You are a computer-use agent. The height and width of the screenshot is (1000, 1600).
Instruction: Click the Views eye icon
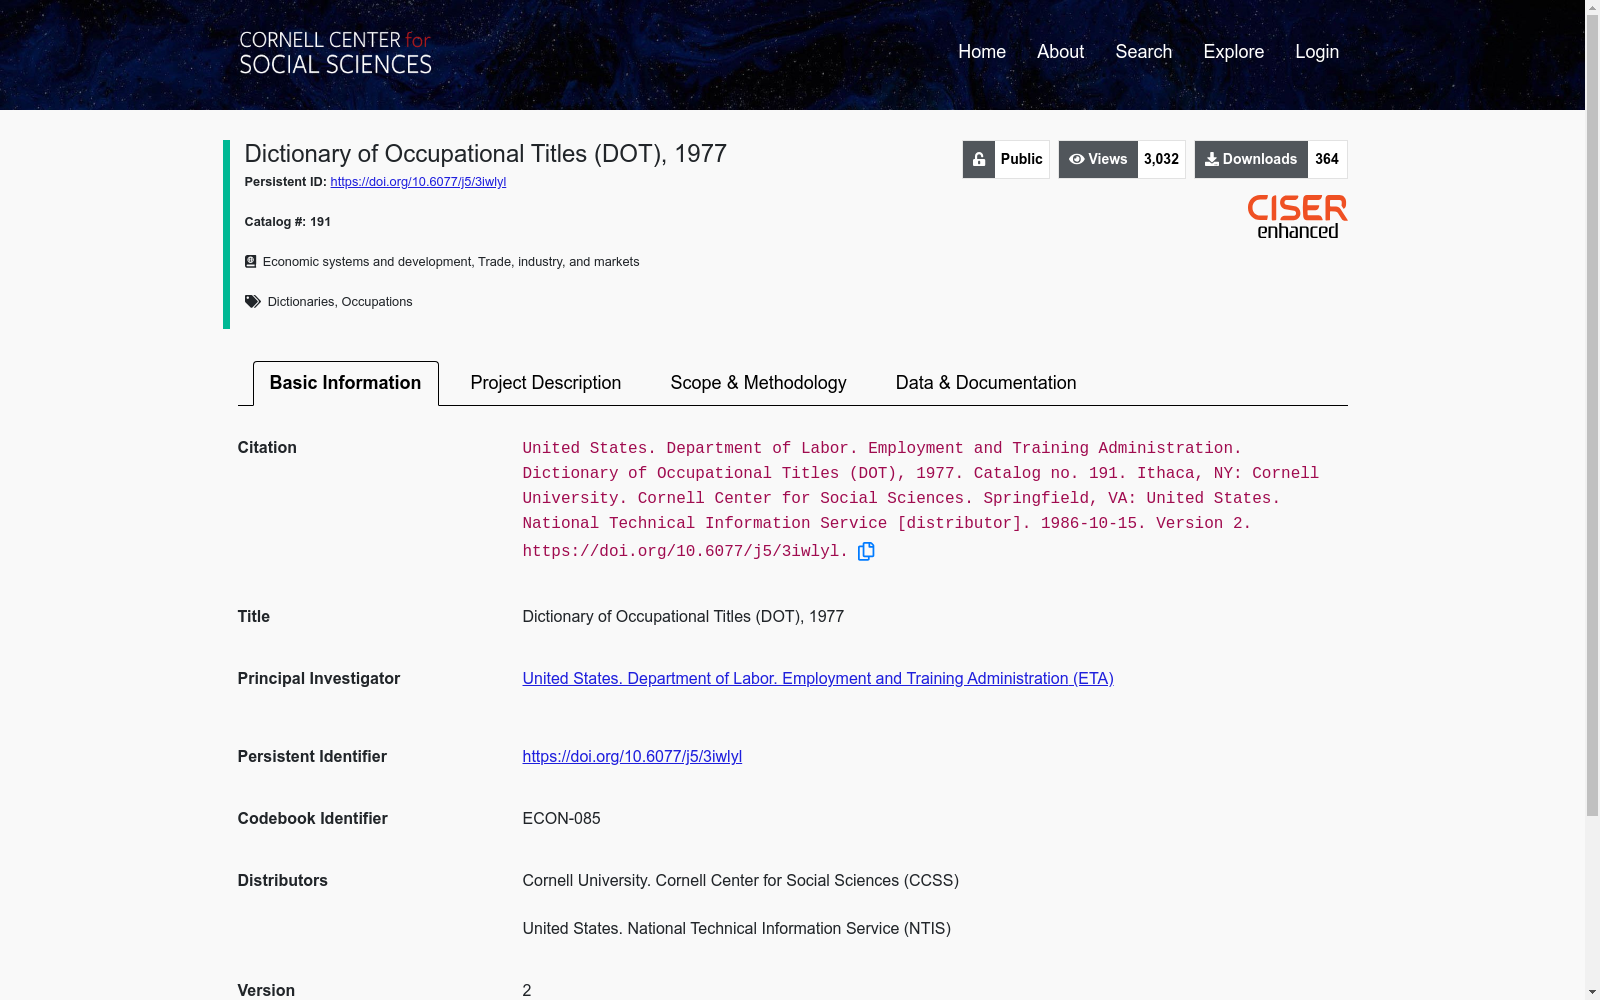coord(1077,159)
